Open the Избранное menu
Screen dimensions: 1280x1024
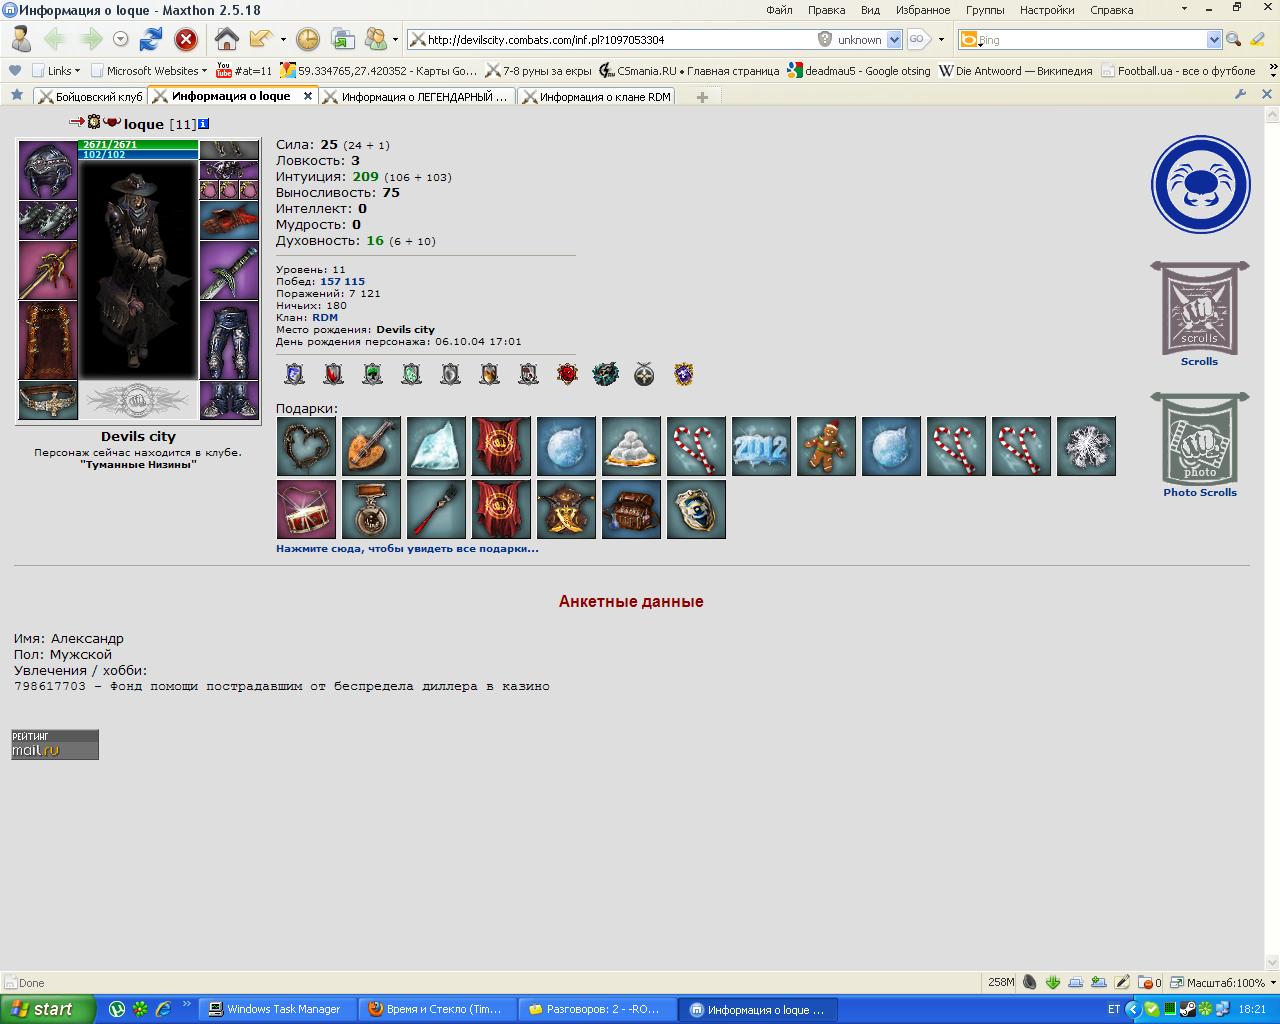click(923, 10)
